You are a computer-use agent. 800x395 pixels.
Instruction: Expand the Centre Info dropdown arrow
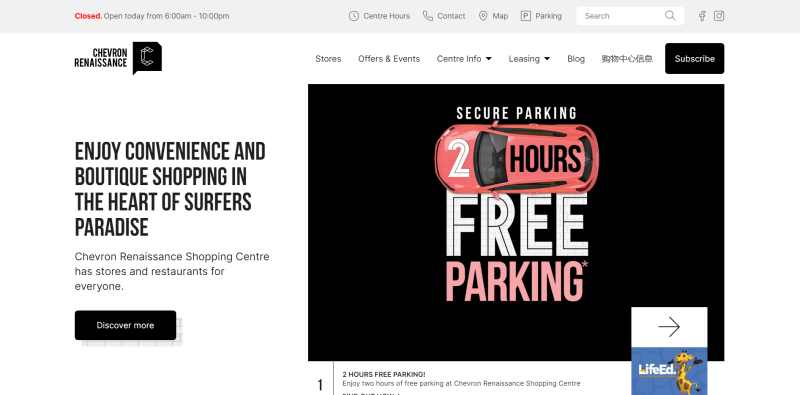[x=489, y=59]
